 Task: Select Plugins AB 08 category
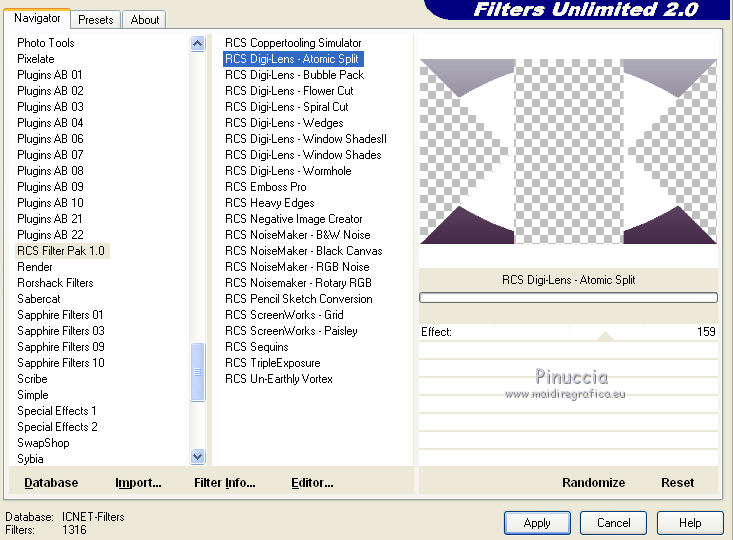point(50,171)
